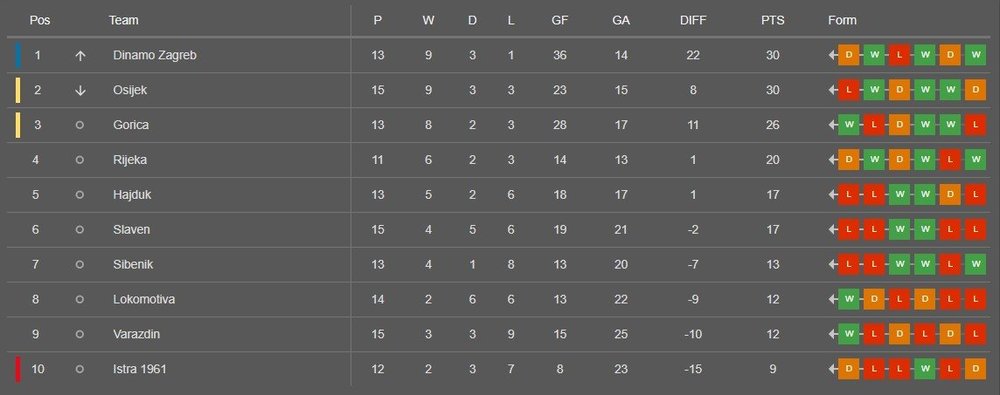Click Hajduk's orange D form badge

(x=950, y=195)
